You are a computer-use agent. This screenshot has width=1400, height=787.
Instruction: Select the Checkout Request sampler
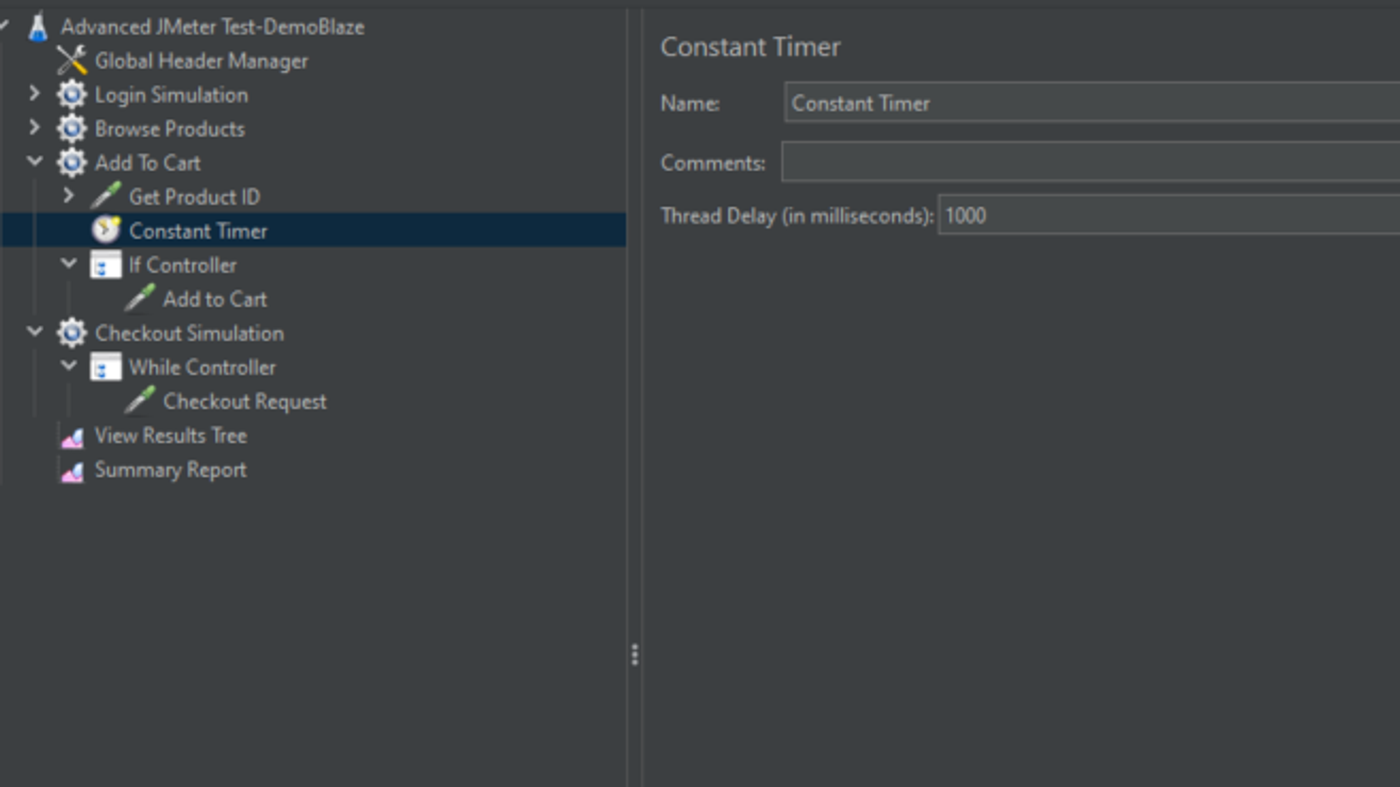pyautogui.click(x=245, y=401)
